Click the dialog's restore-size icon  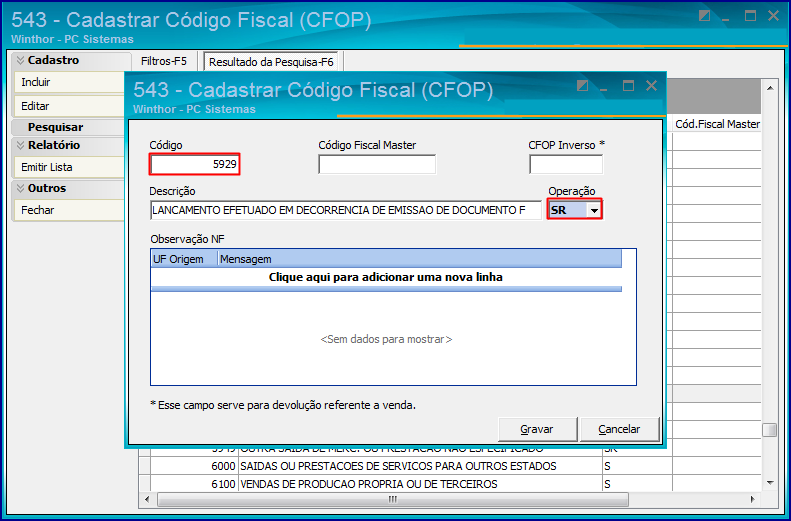(582, 86)
